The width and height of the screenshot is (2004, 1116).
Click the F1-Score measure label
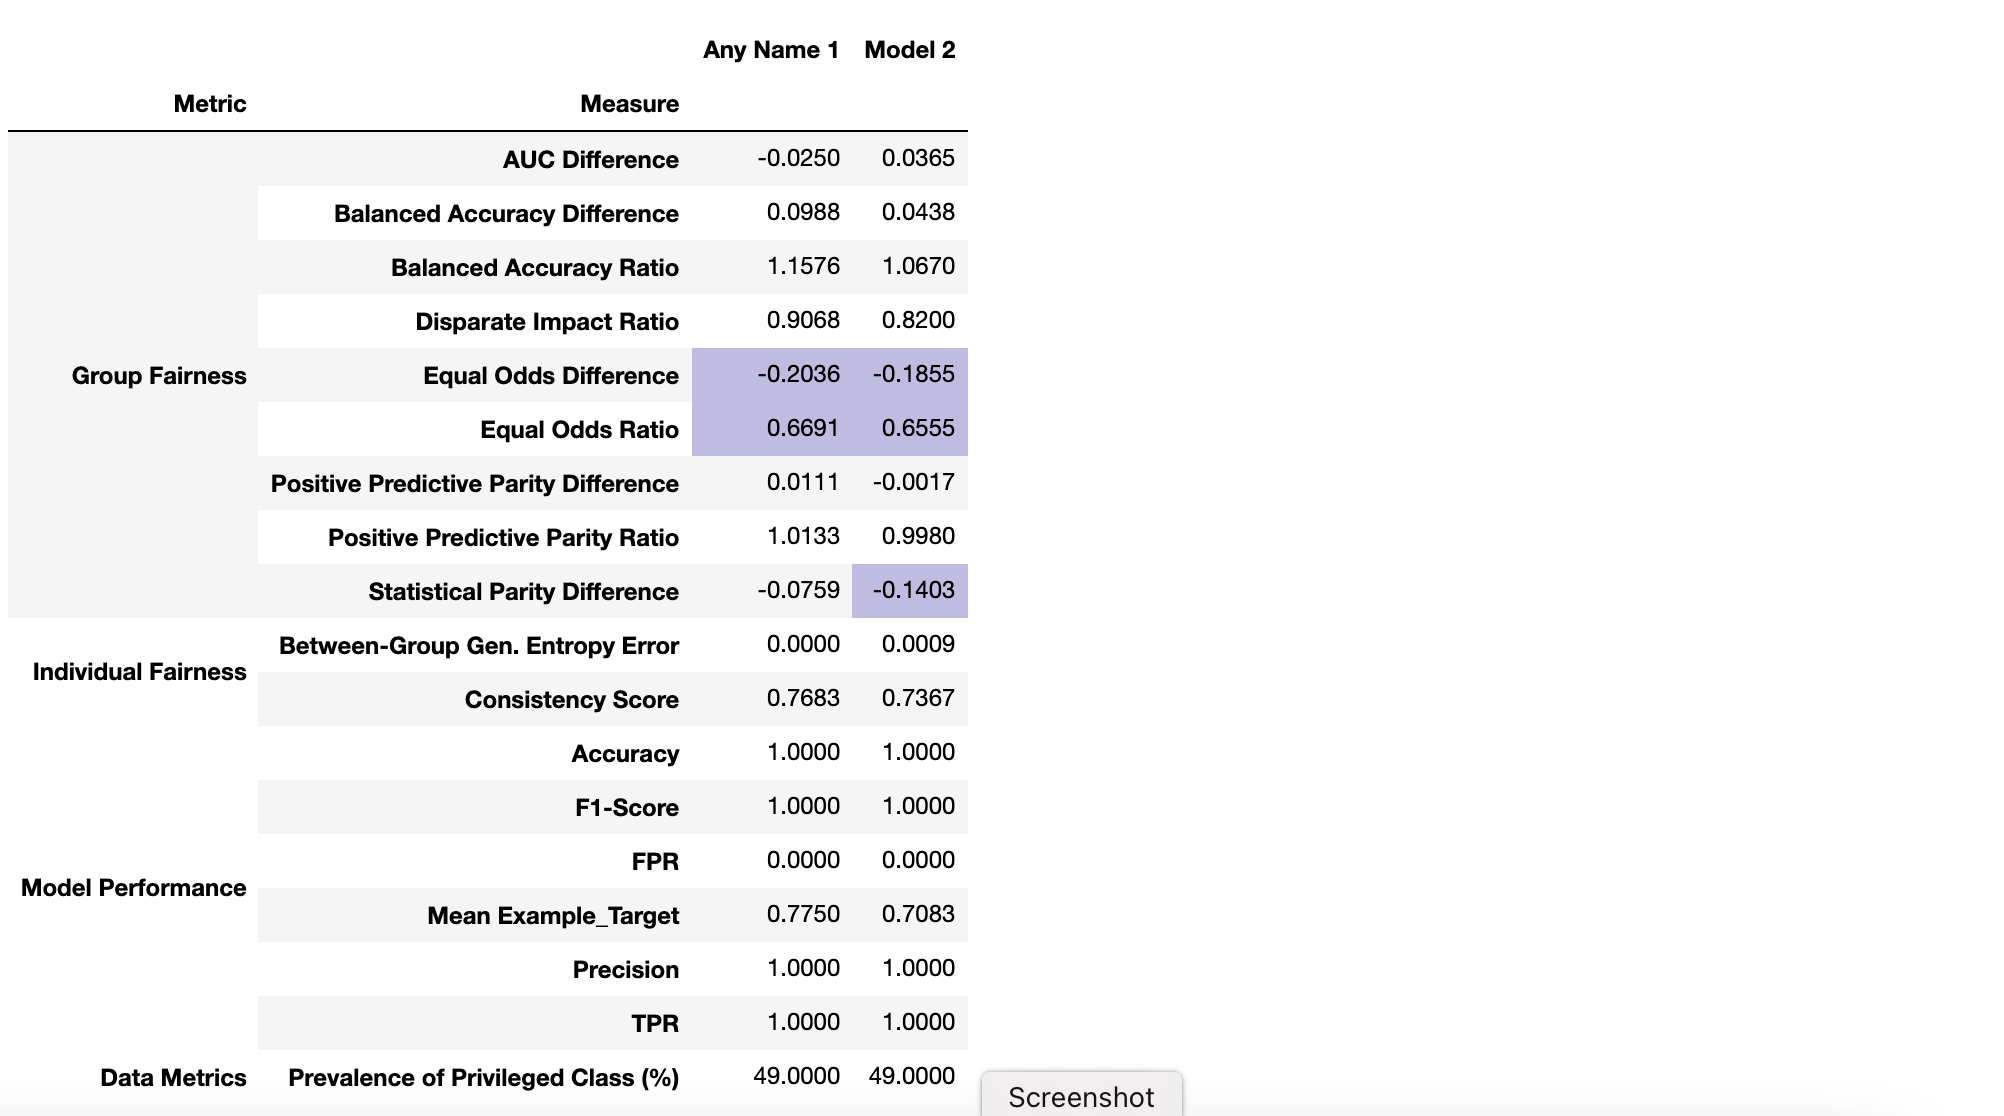[626, 808]
